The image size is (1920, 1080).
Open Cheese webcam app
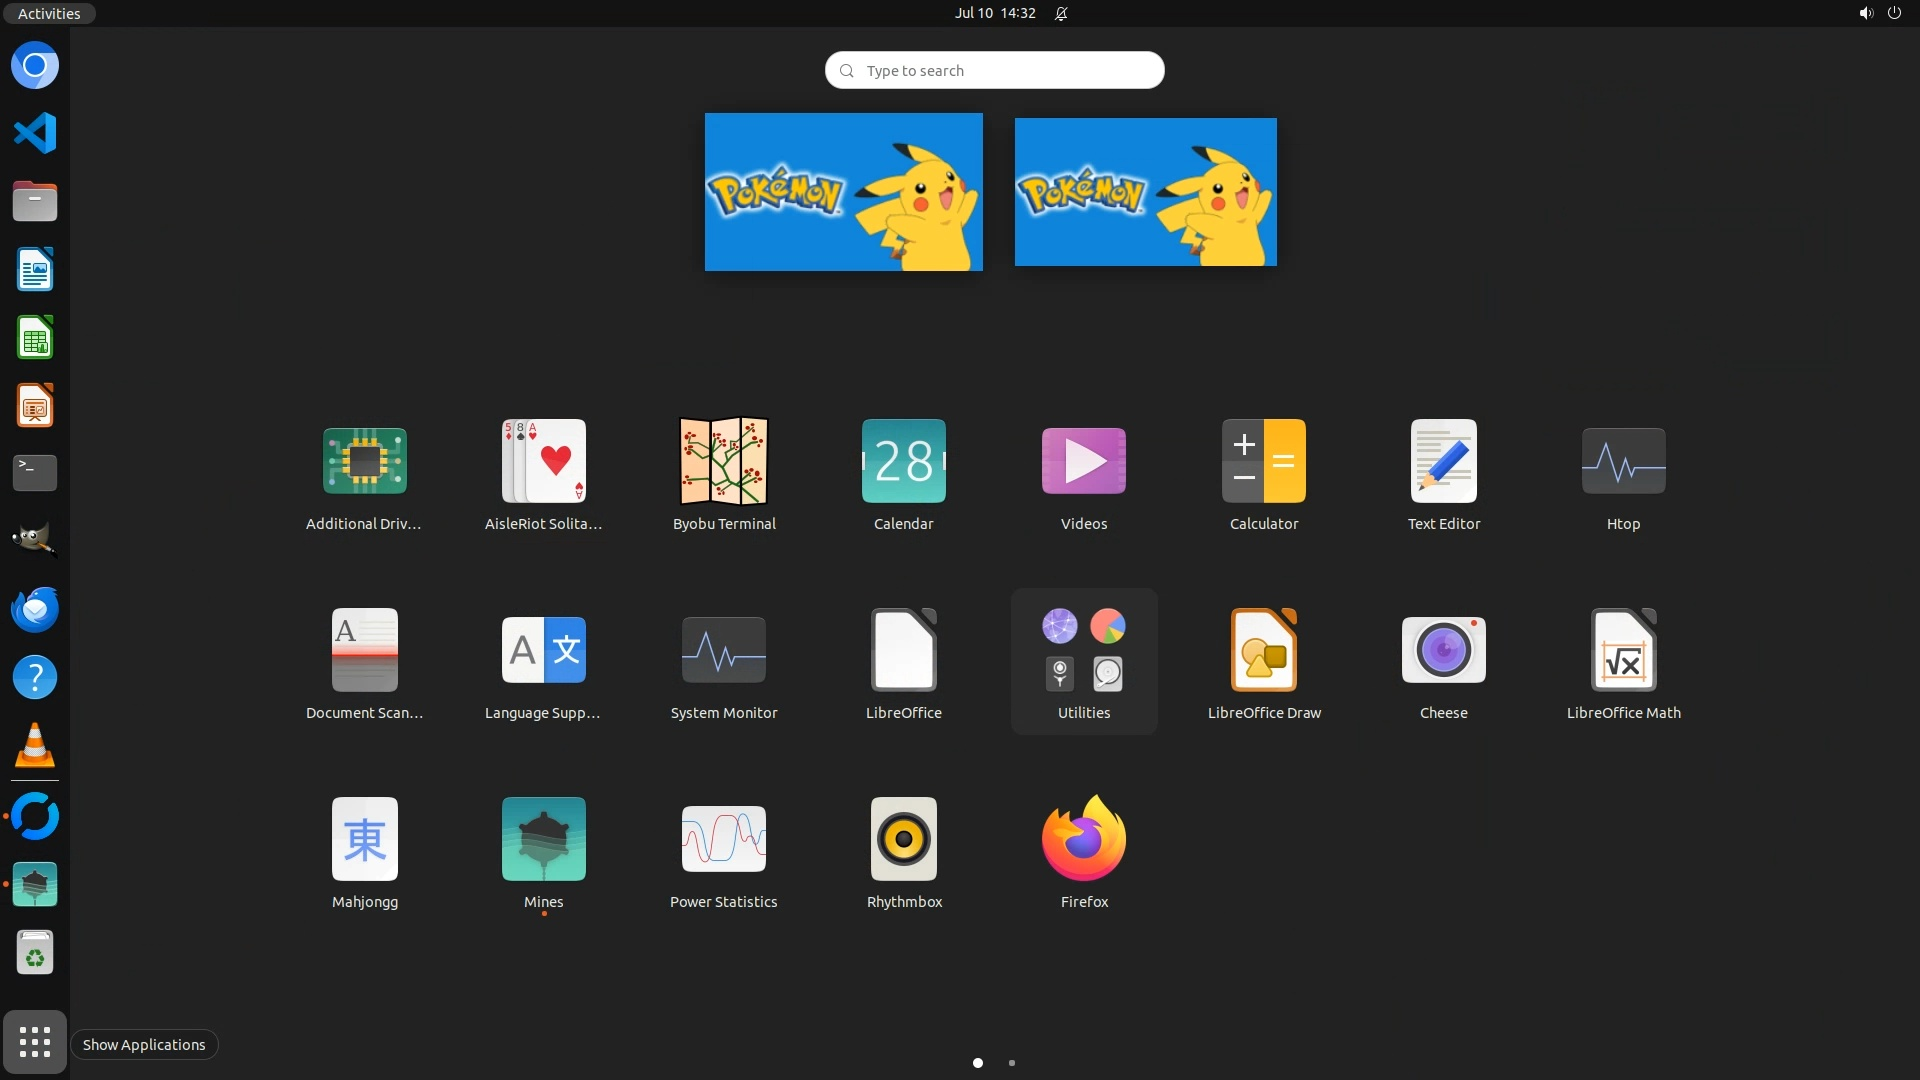[x=1442, y=651]
